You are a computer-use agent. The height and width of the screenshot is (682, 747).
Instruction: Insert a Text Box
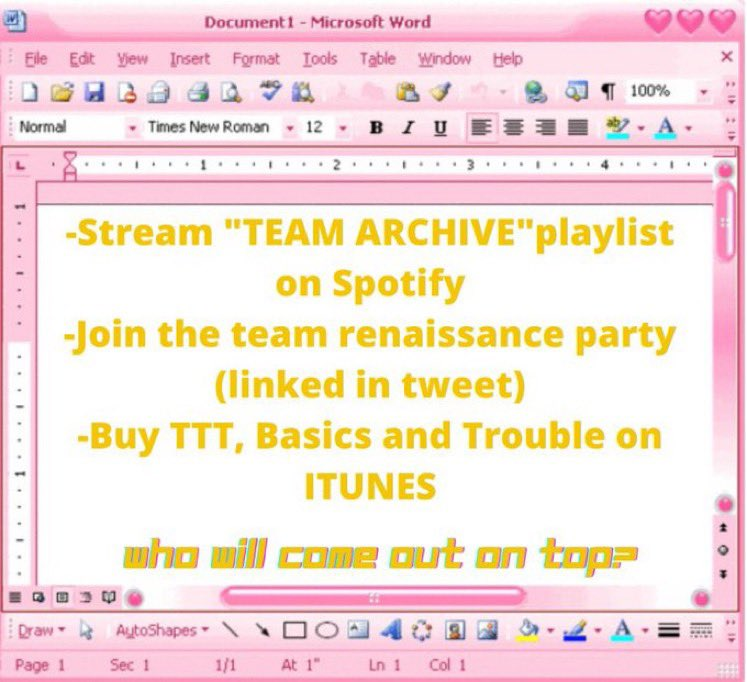358,630
